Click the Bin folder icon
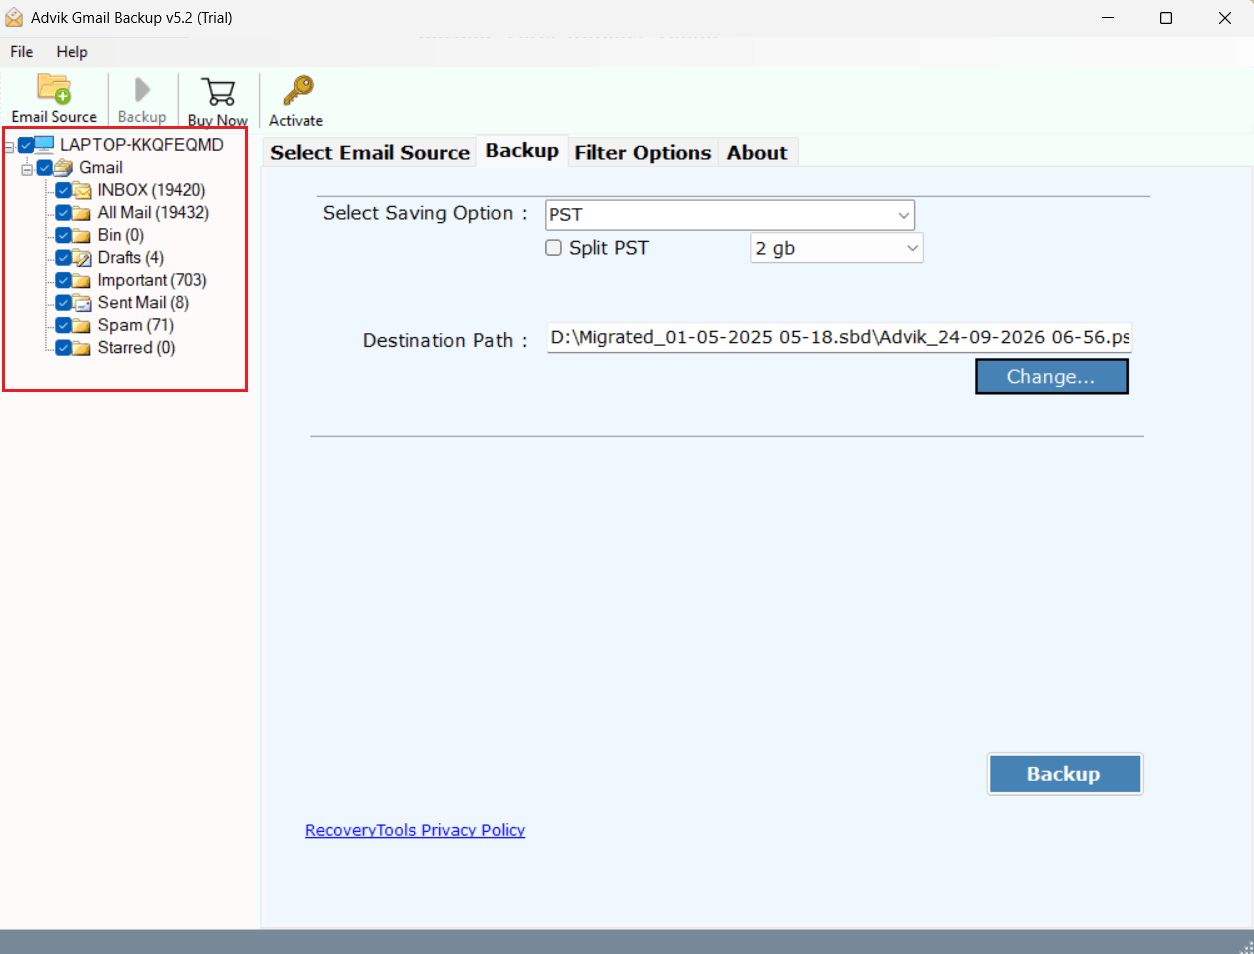Image resolution: width=1254 pixels, height=954 pixels. [x=81, y=236]
